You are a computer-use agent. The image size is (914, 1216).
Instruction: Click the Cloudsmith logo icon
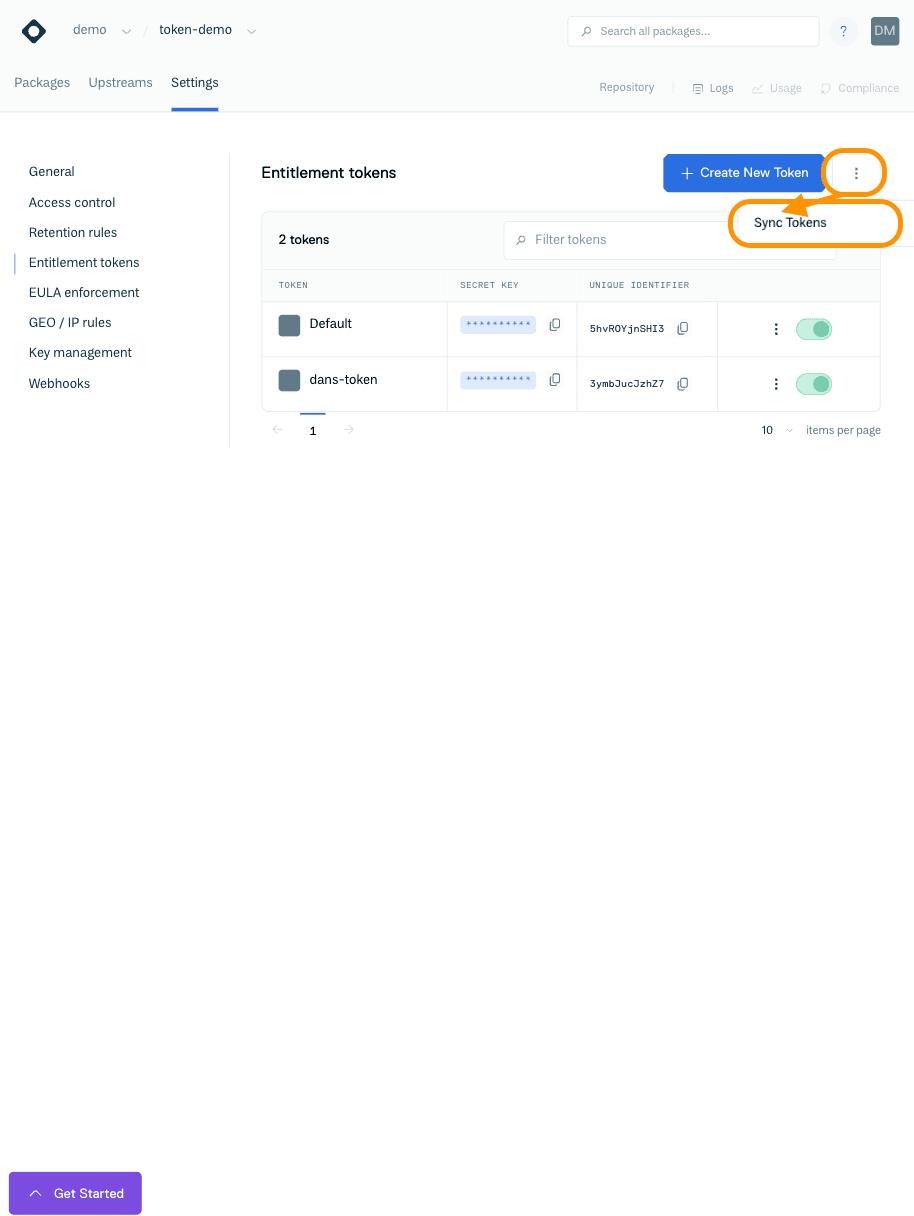pos(33,31)
